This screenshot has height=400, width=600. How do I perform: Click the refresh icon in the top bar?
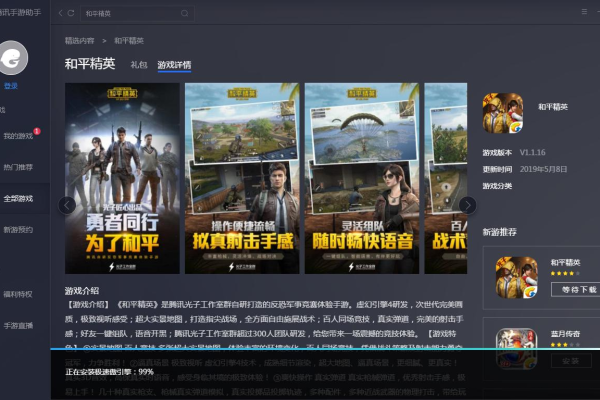[x=71, y=13]
